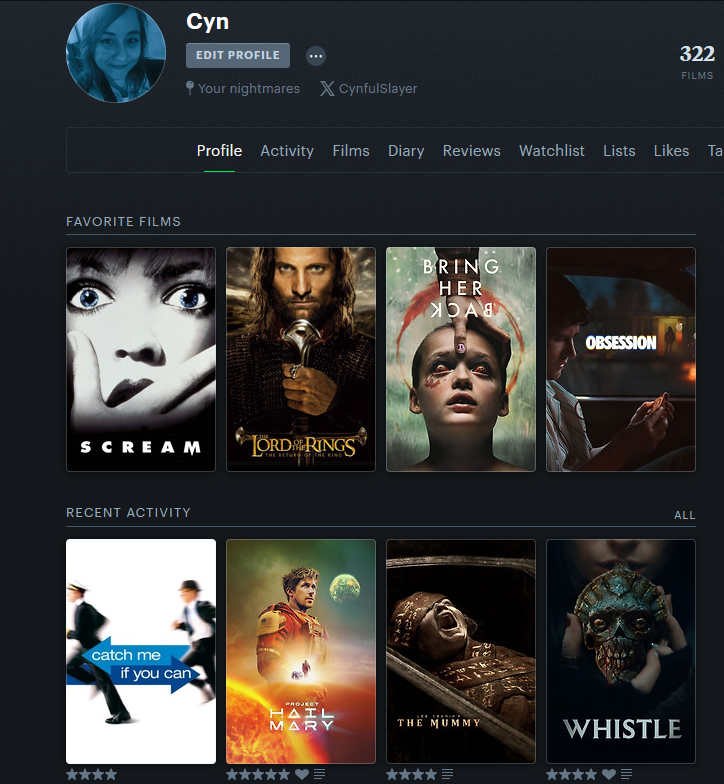Click the X (Twitter) logo icon
This screenshot has width=724, height=784.
click(x=327, y=88)
